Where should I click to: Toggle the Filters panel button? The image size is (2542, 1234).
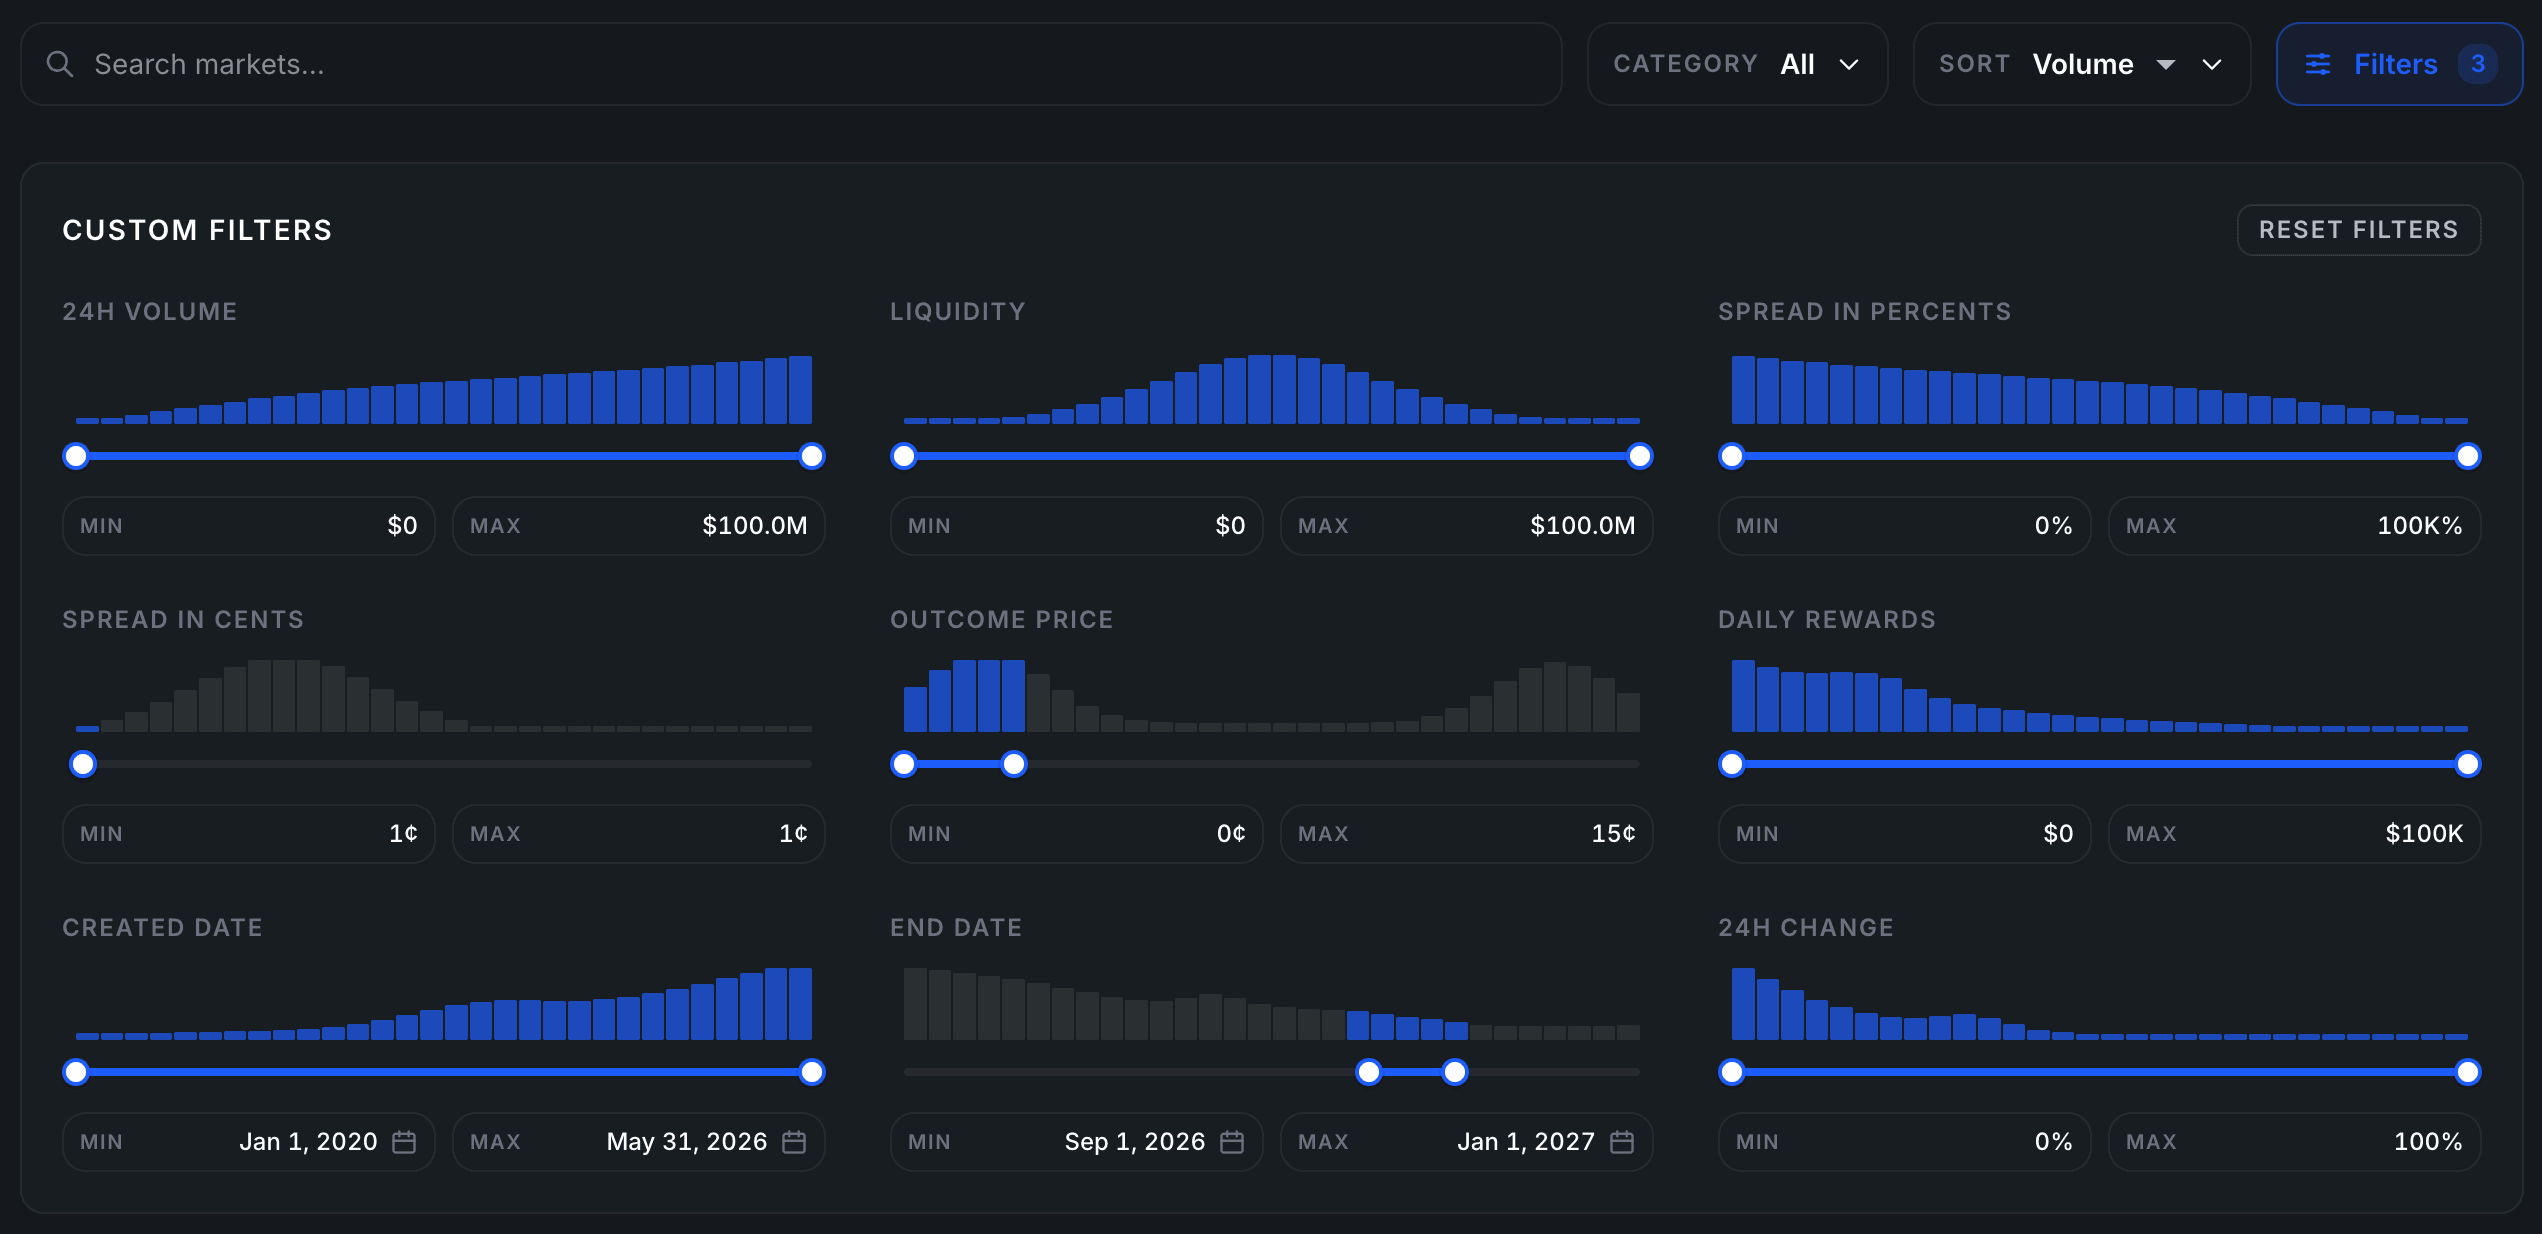(2399, 64)
